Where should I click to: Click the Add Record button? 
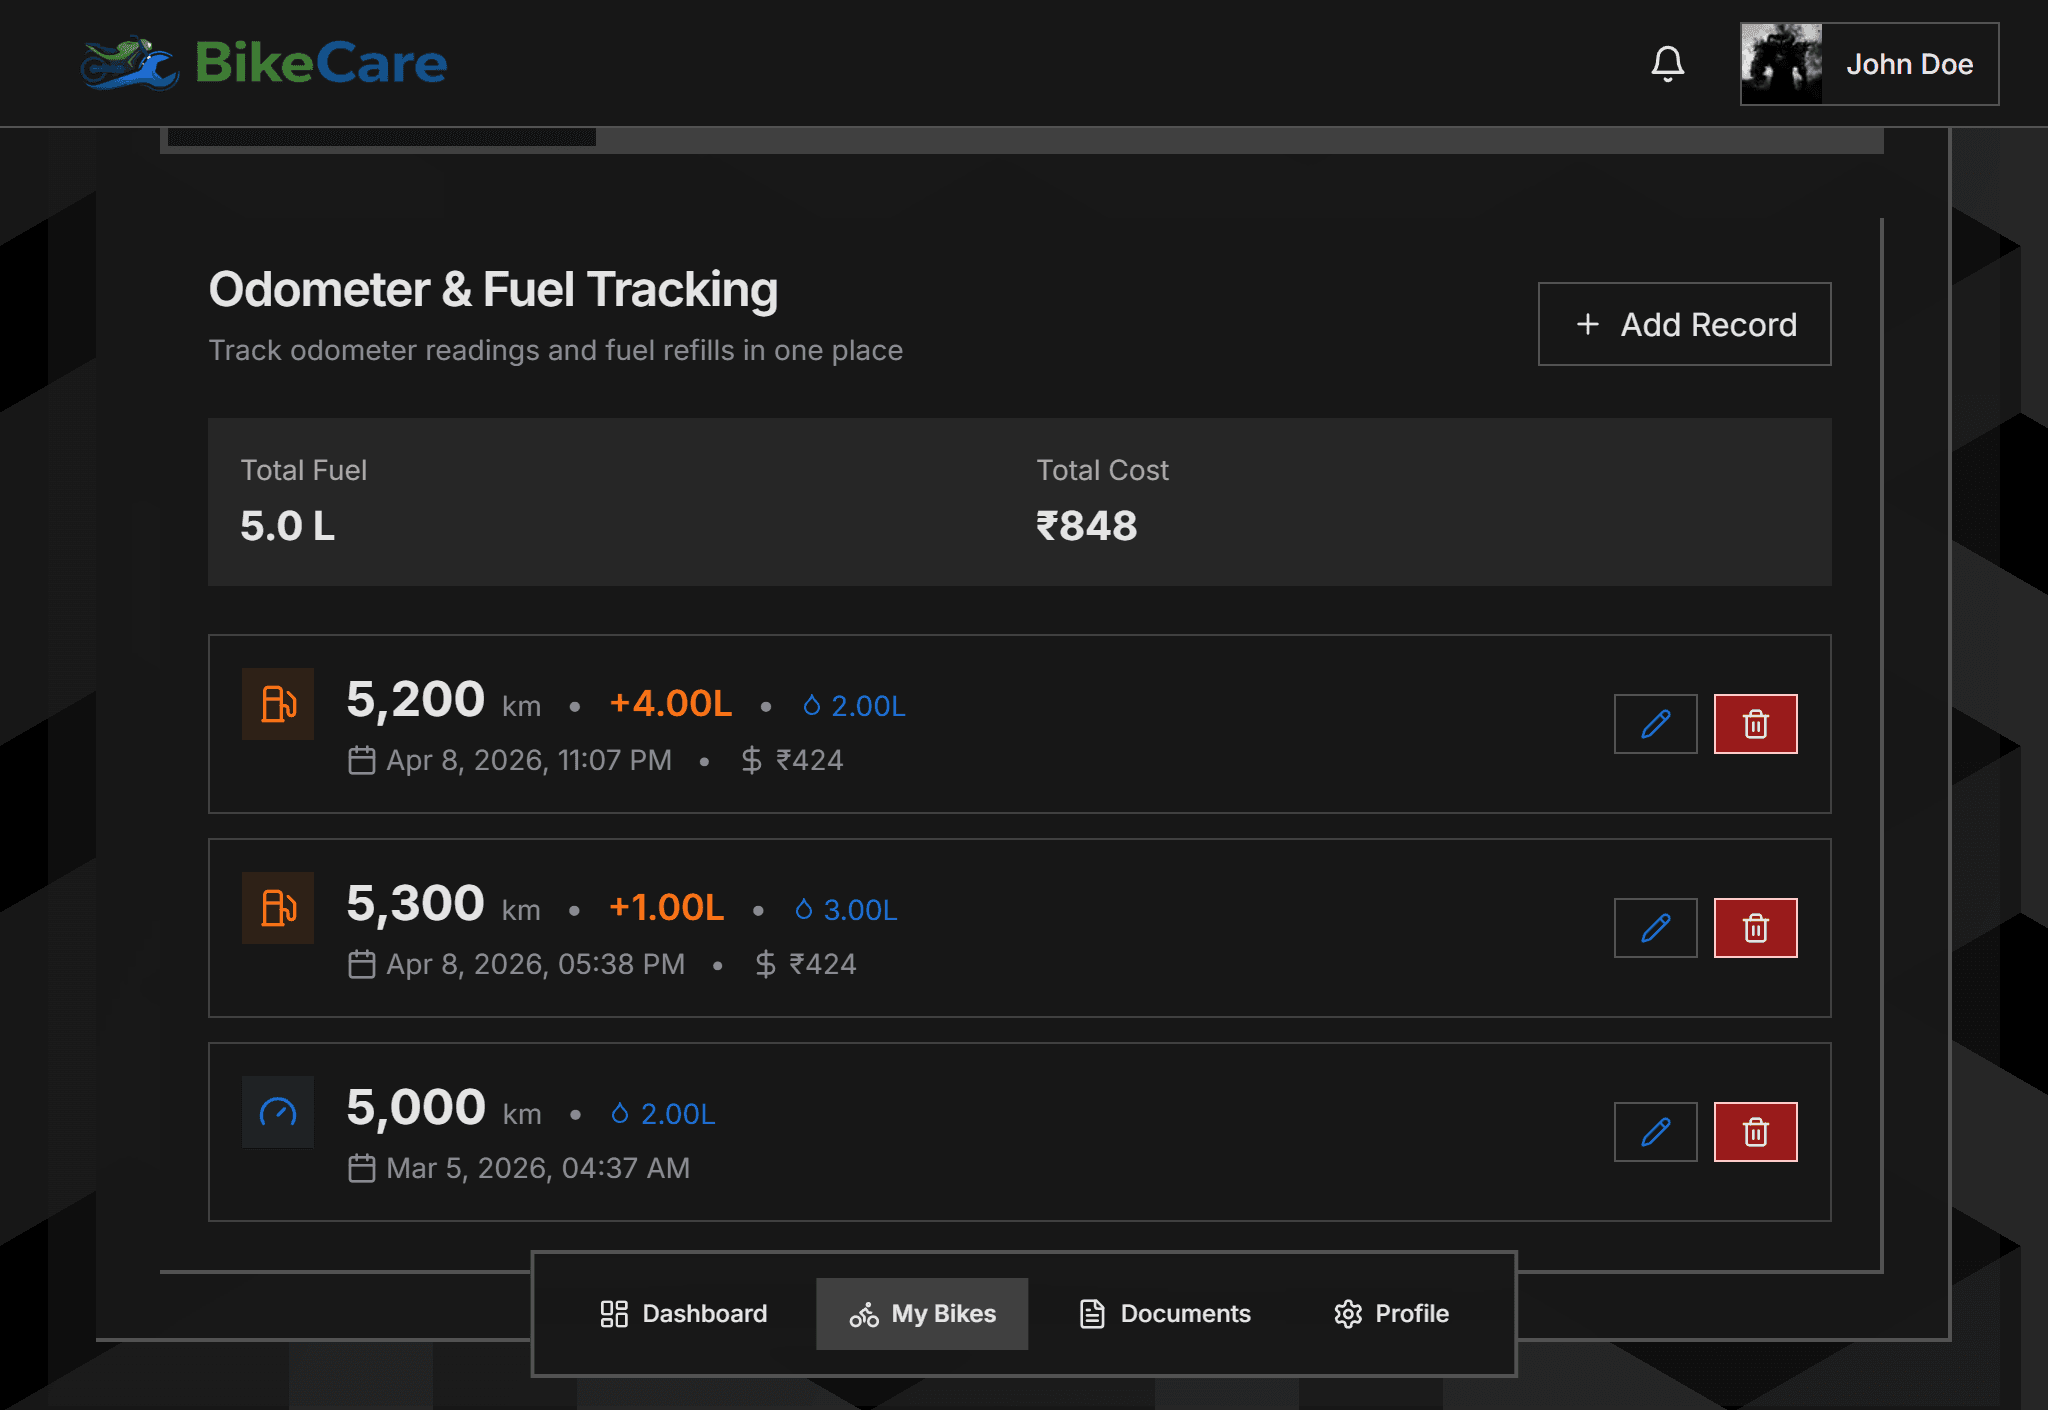pos(1684,324)
